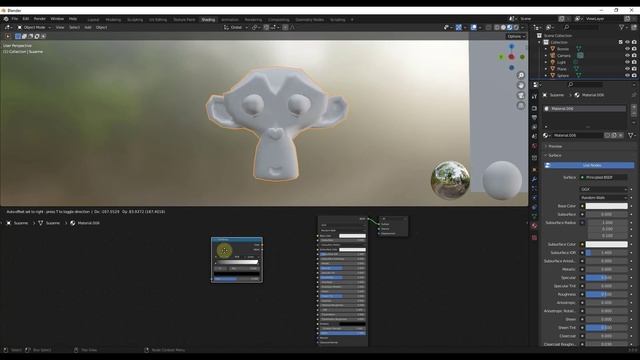Switch viewport to material preview shading
Viewport: 640px width, 360px height.
click(509, 27)
